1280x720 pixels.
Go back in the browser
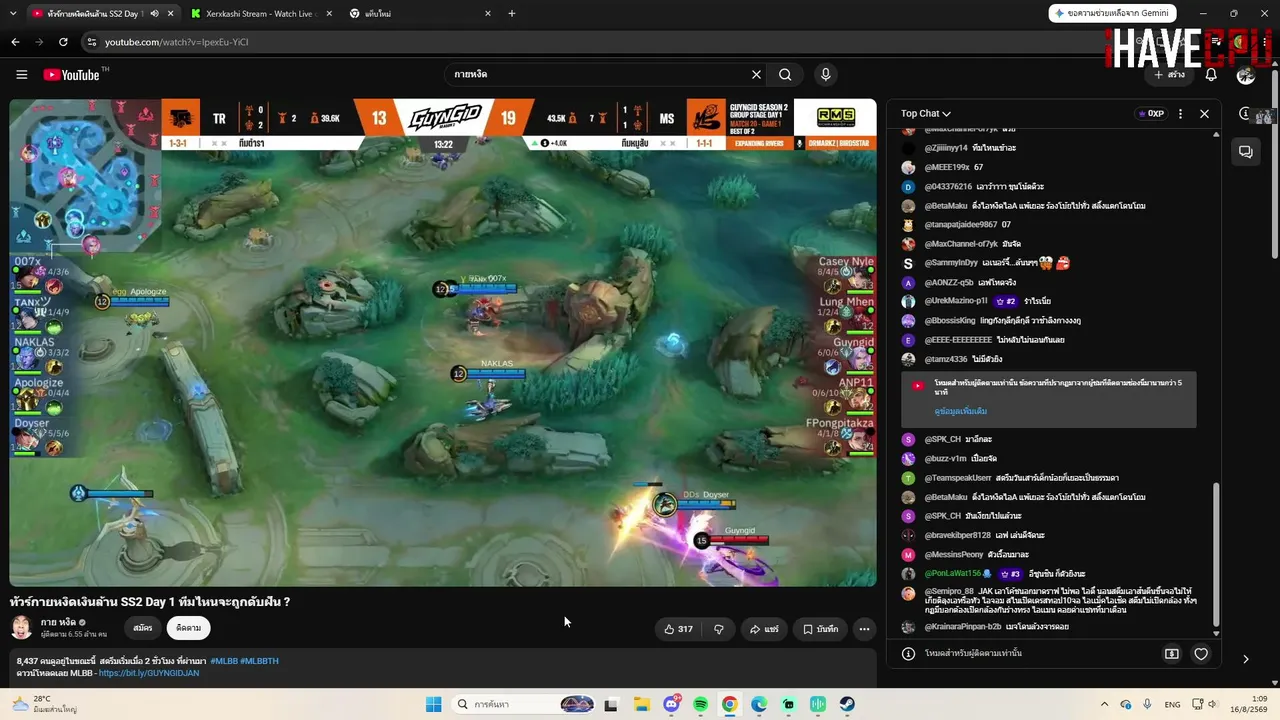15,42
